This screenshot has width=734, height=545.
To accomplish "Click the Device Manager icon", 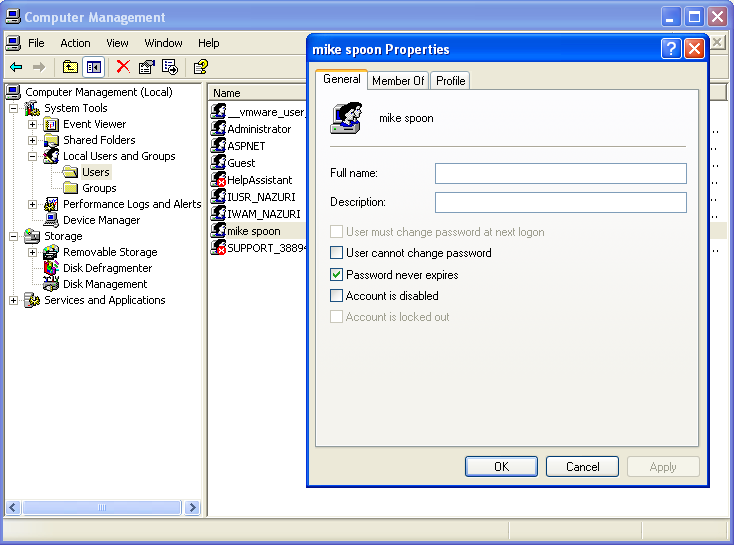I will coord(51,220).
